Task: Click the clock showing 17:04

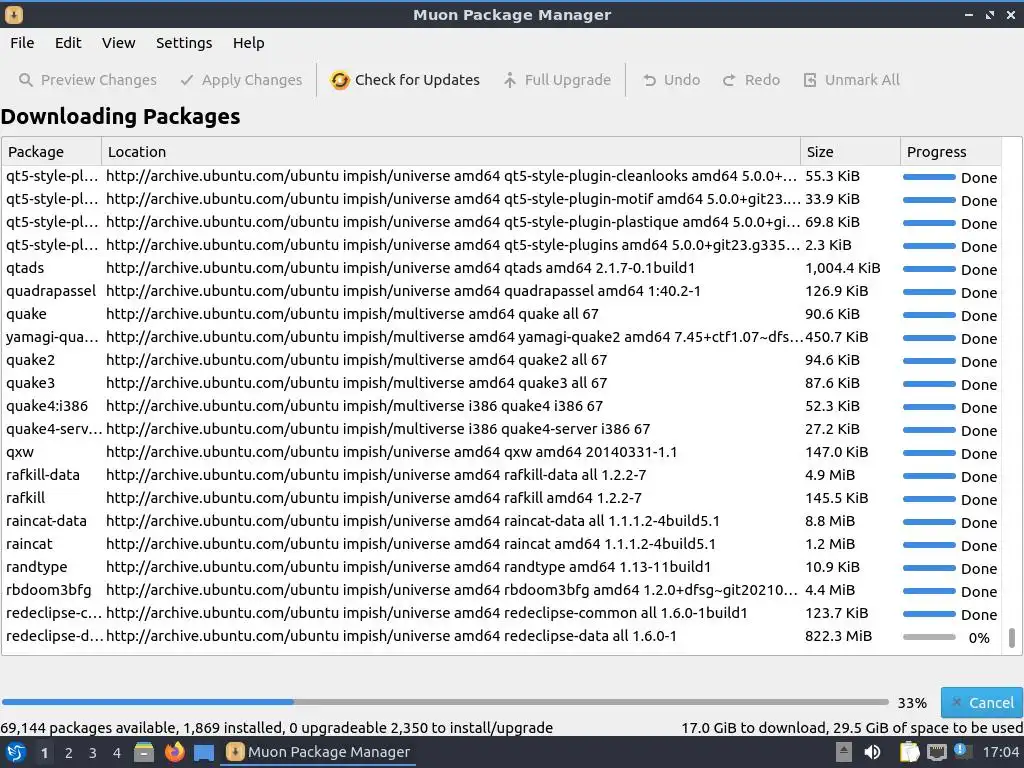Action: 1000,753
